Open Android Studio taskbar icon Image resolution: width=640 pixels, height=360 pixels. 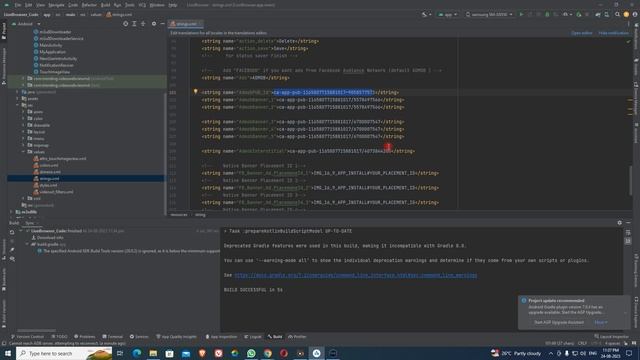tap(316, 353)
